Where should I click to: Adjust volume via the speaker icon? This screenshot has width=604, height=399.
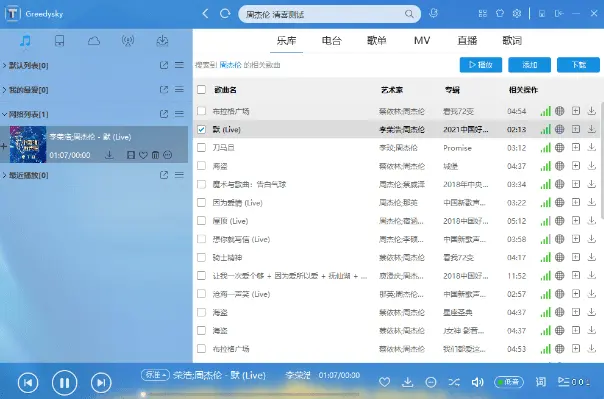tap(477, 382)
